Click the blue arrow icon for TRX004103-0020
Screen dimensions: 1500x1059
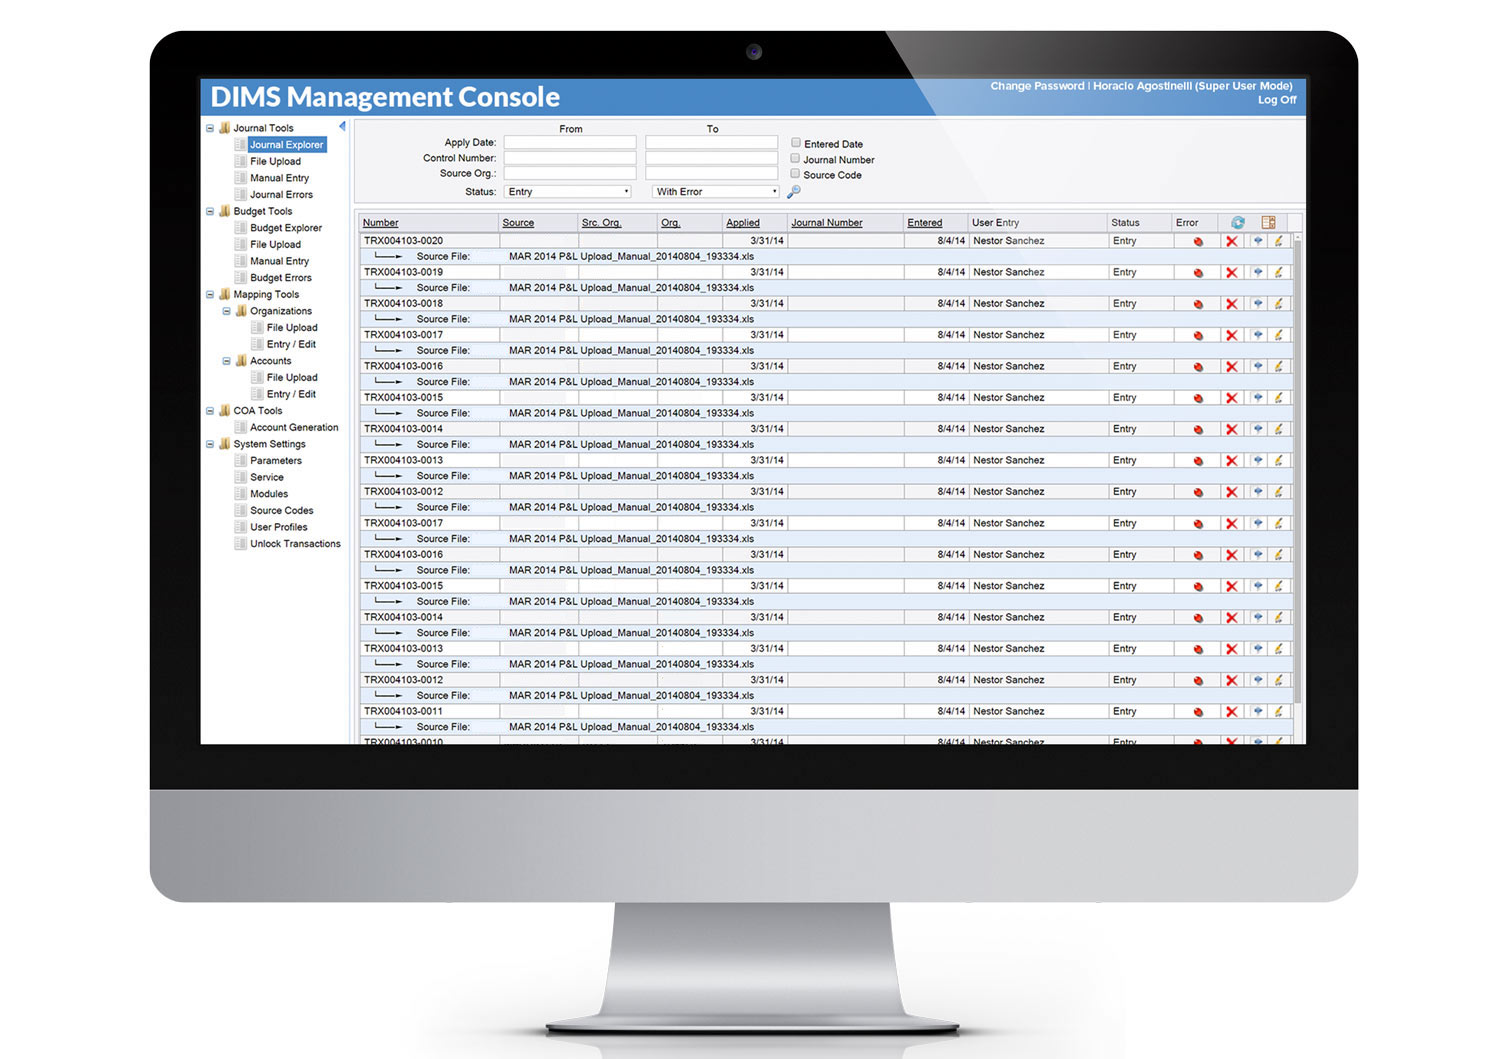pos(1258,241)
